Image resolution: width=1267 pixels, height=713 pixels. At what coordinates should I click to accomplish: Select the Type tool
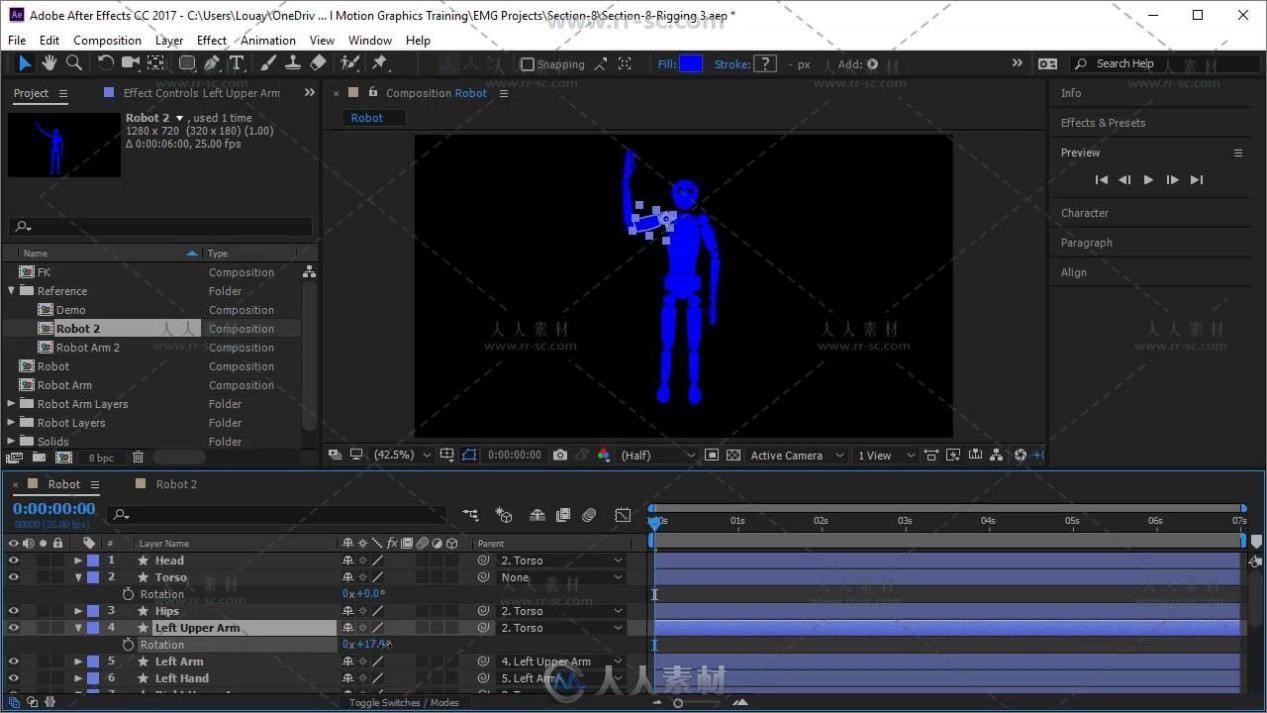coord(237,63)
